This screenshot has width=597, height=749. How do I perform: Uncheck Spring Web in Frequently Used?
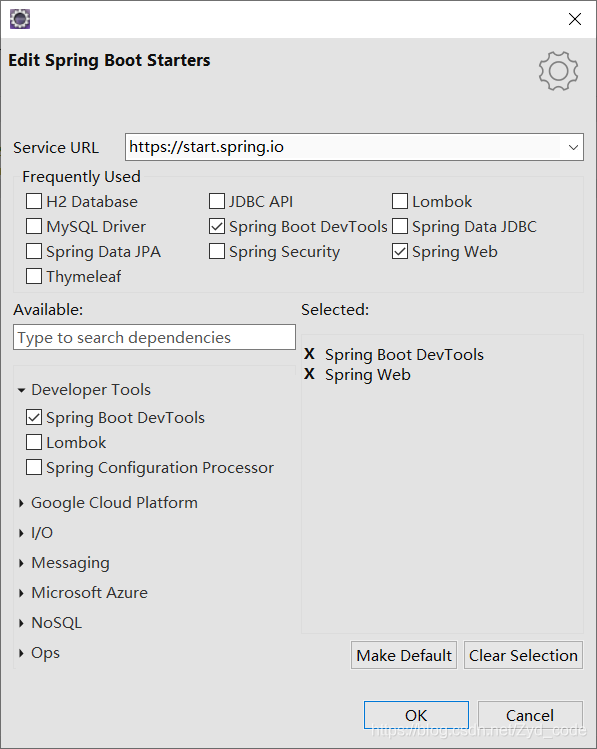[400, 251]
